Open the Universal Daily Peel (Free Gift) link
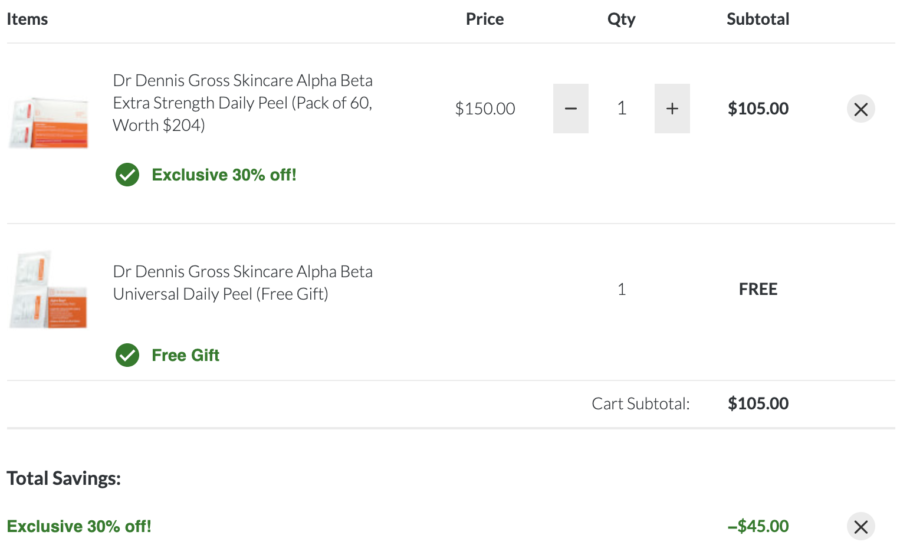The width and height of the screenshot is (900, 558). point(243,282)
